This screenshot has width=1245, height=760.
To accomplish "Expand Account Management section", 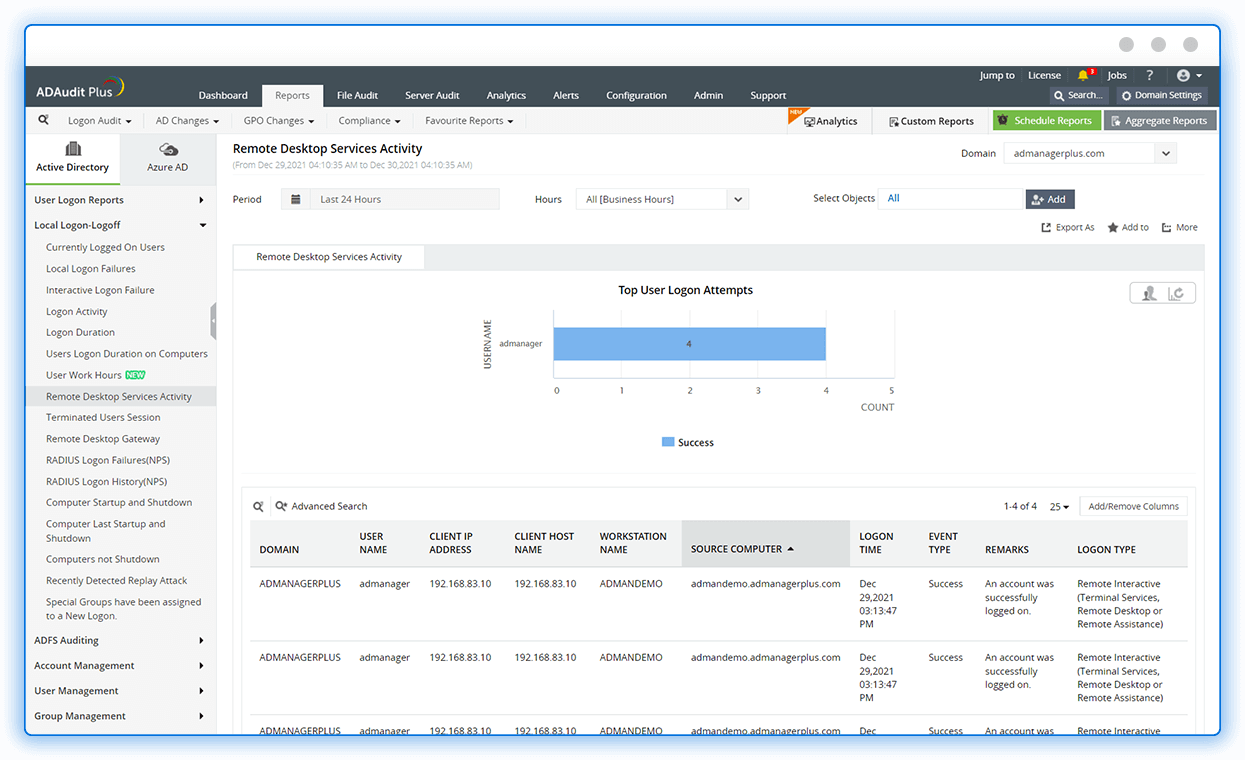I will (120, 665).
